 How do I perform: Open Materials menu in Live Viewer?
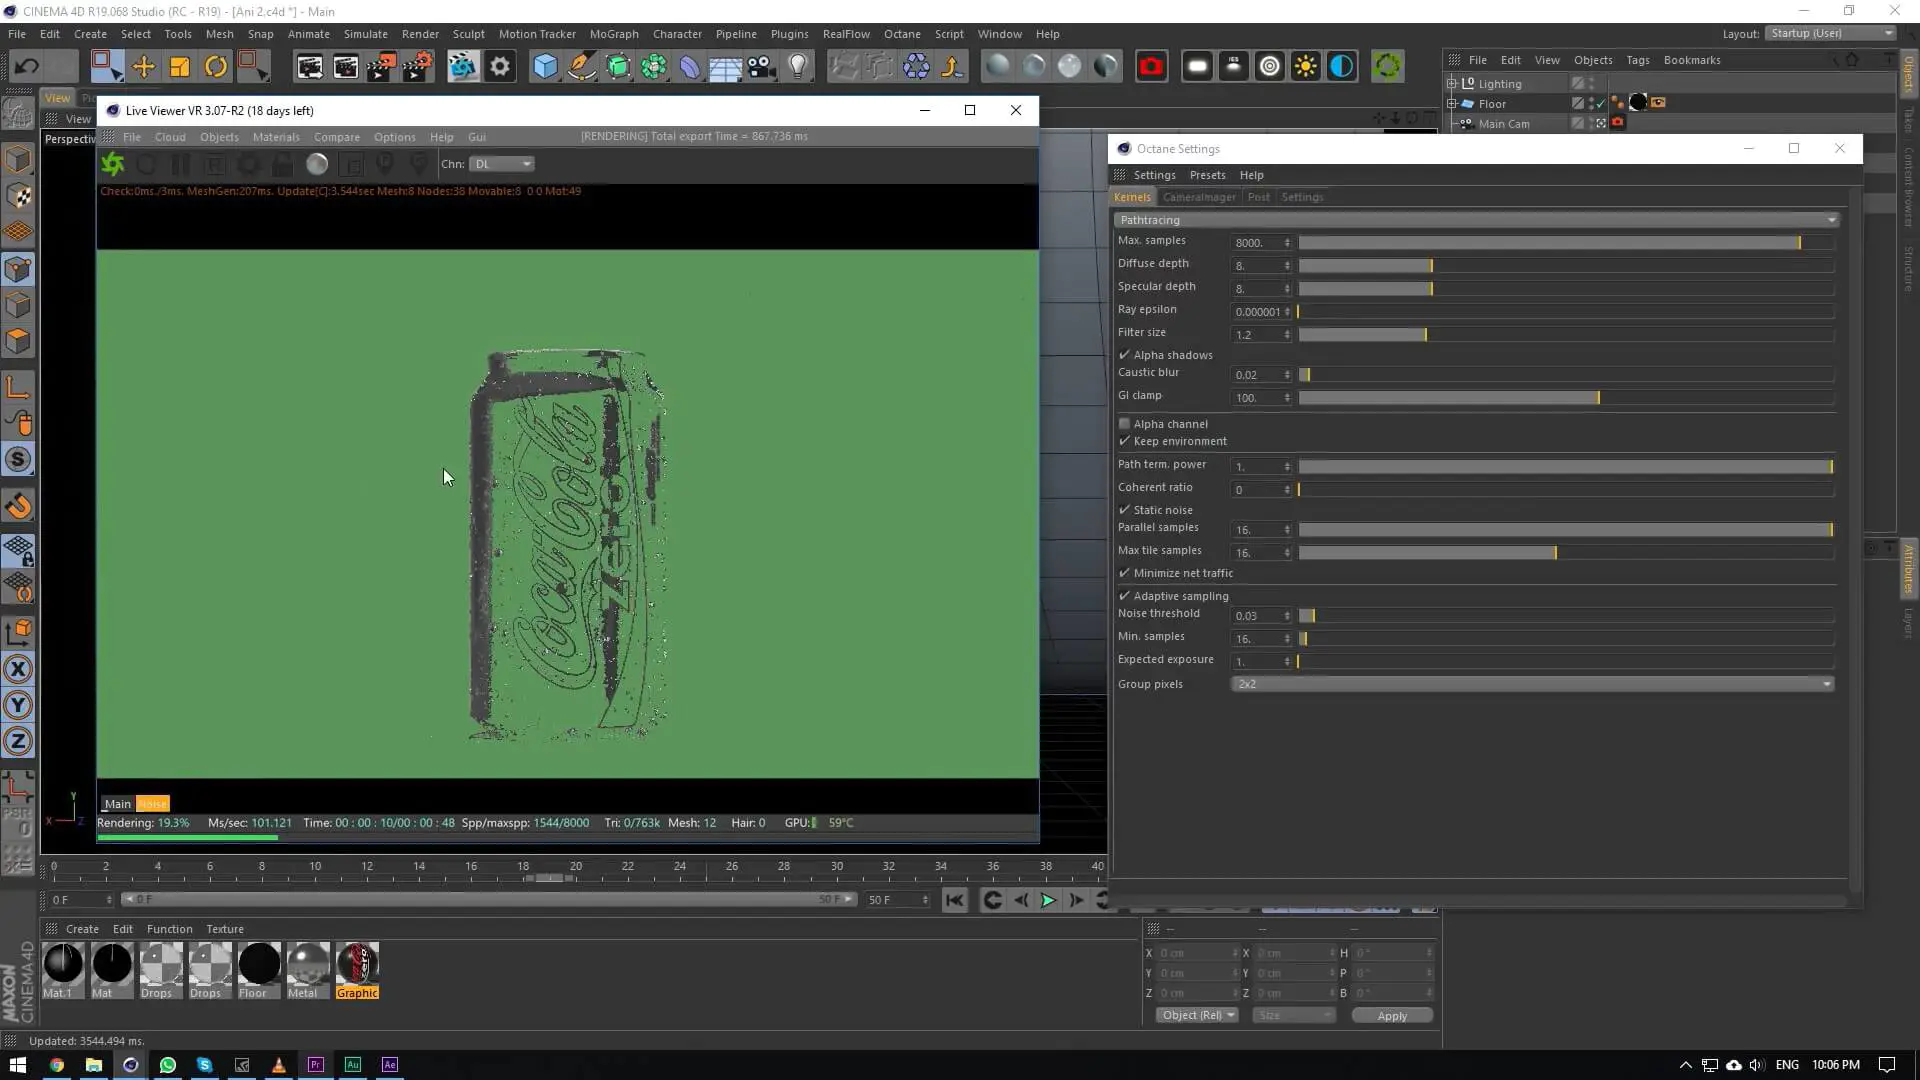(276, 137)
